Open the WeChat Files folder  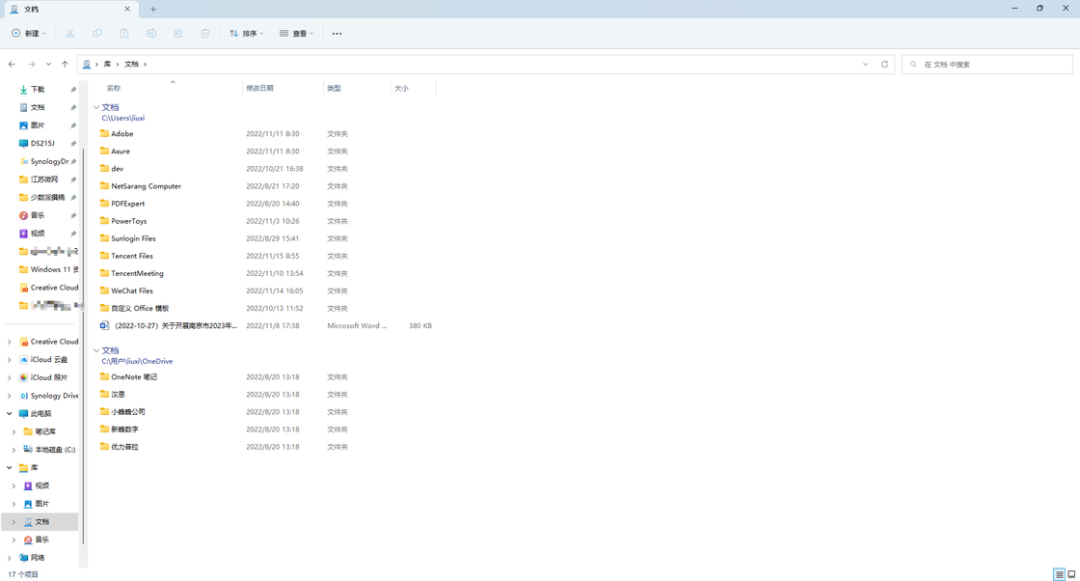click(131, 291)
